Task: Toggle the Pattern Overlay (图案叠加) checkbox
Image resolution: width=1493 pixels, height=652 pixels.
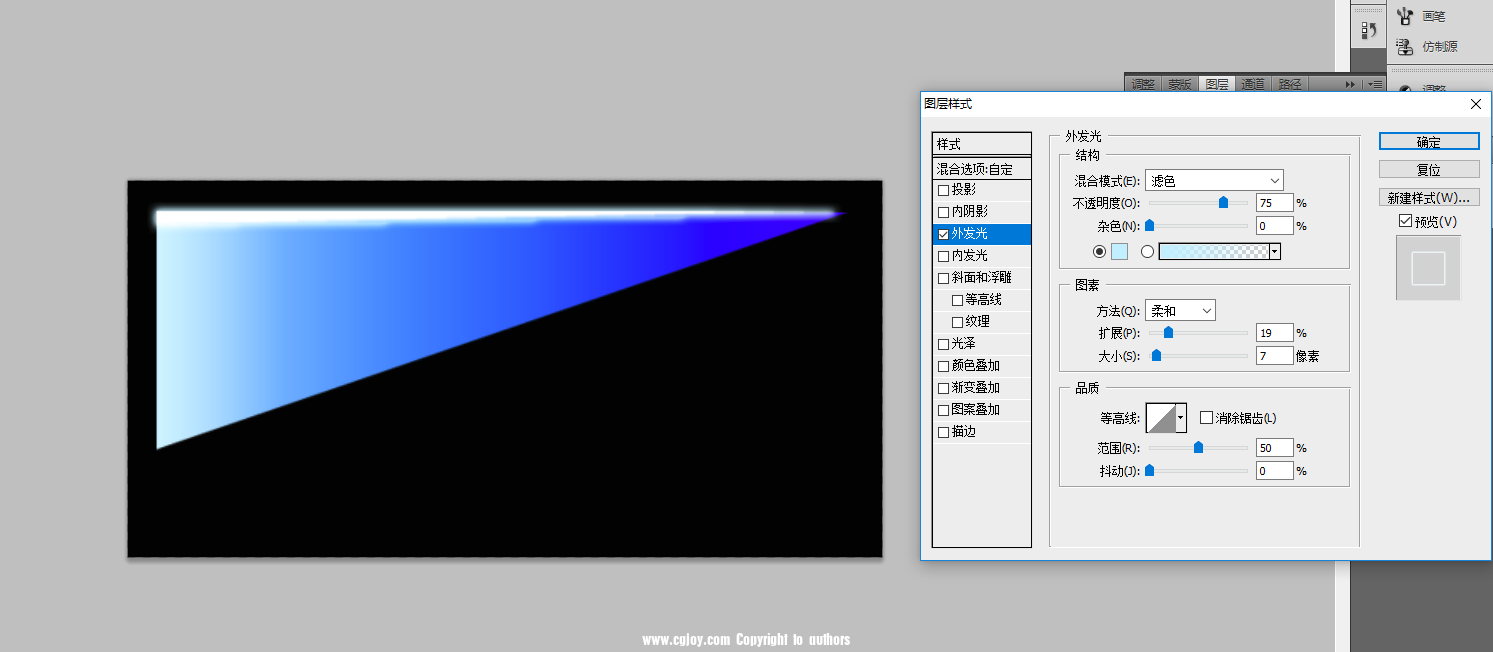Action: 943,410
